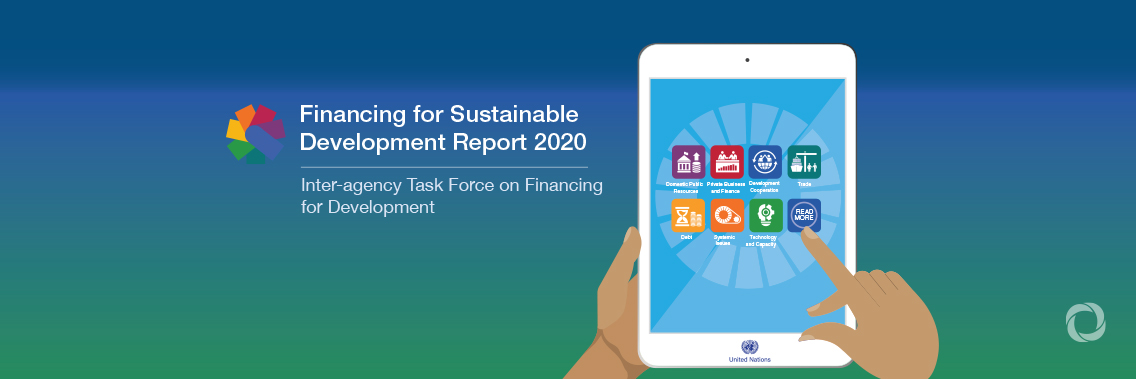Select the Development Cooperation icon

tap(765, 162)
